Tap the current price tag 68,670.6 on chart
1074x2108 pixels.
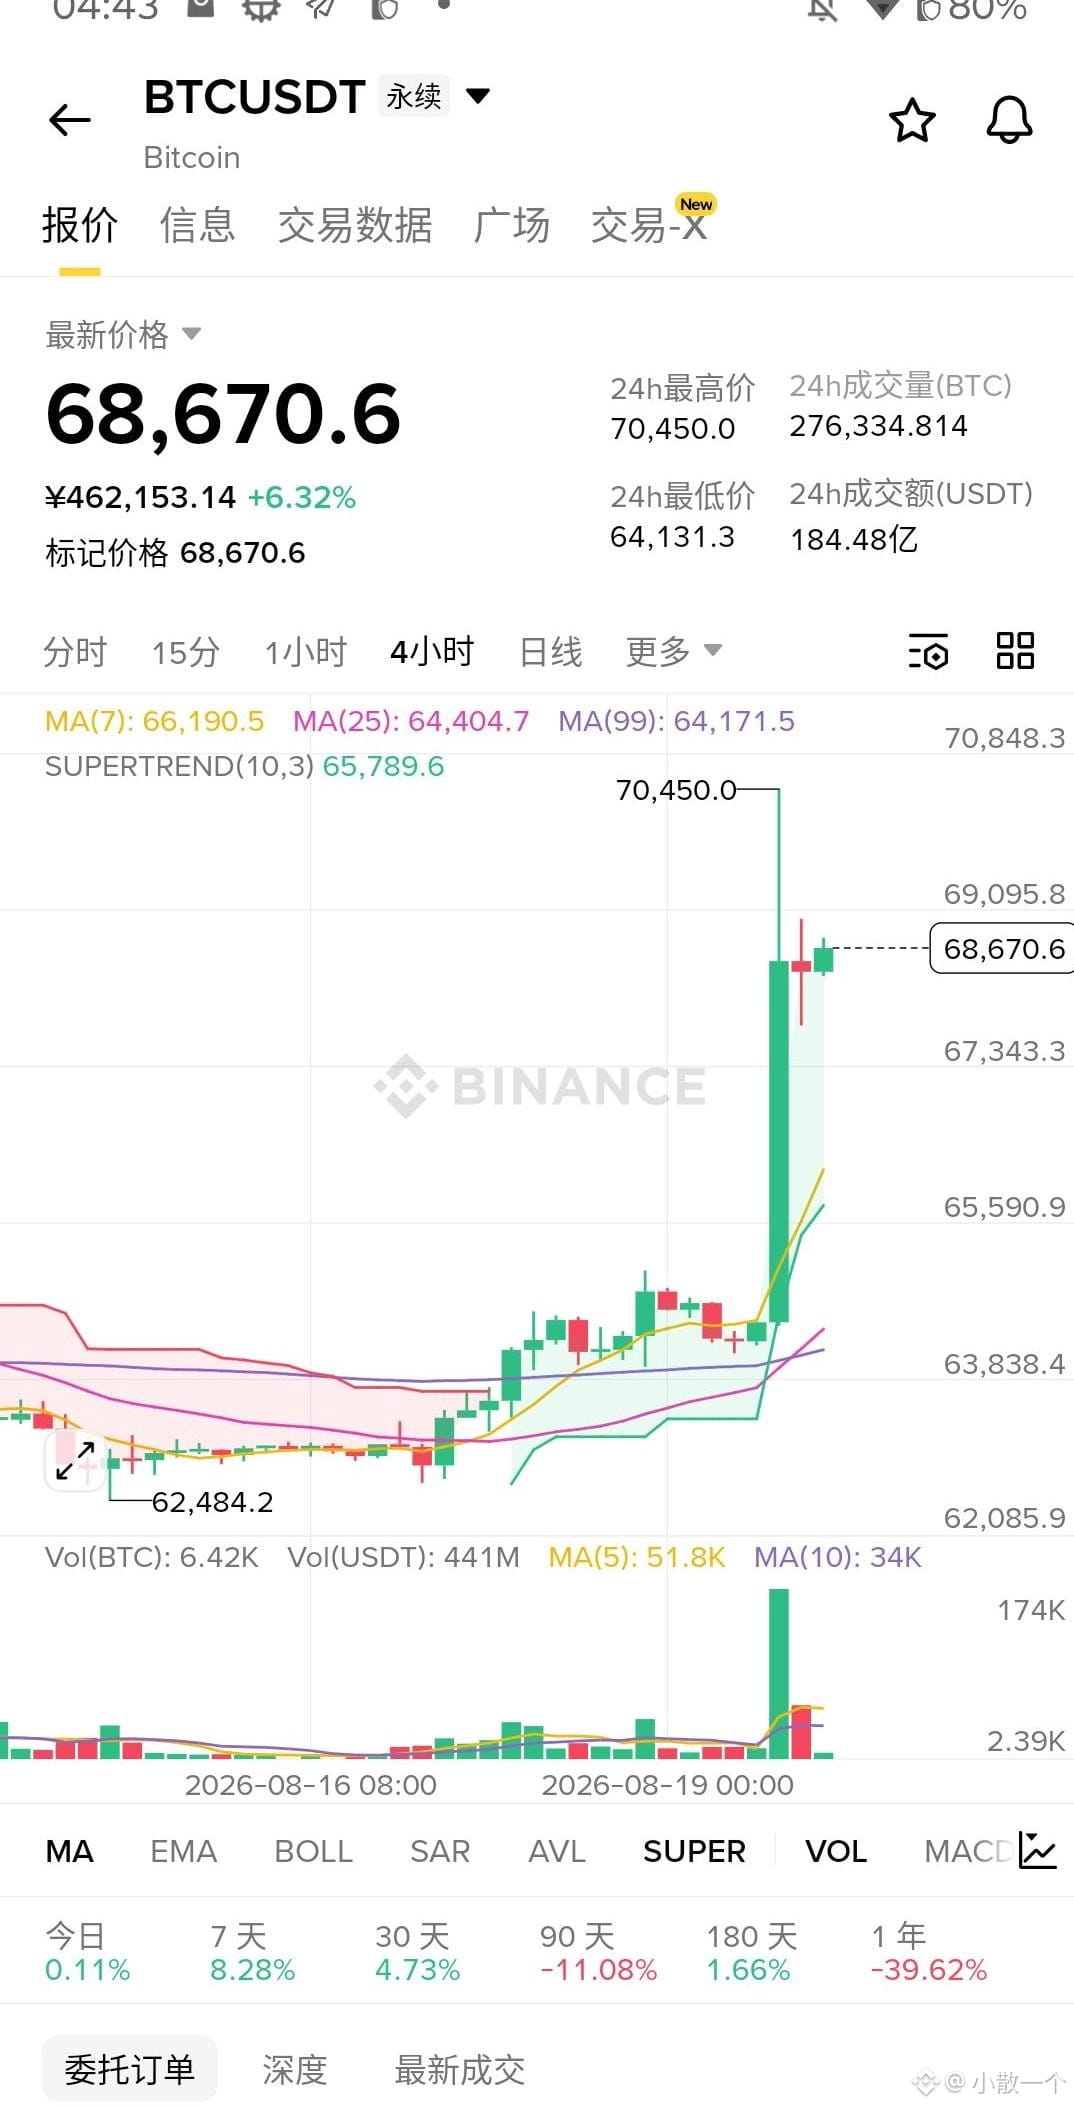point(1002,948)
